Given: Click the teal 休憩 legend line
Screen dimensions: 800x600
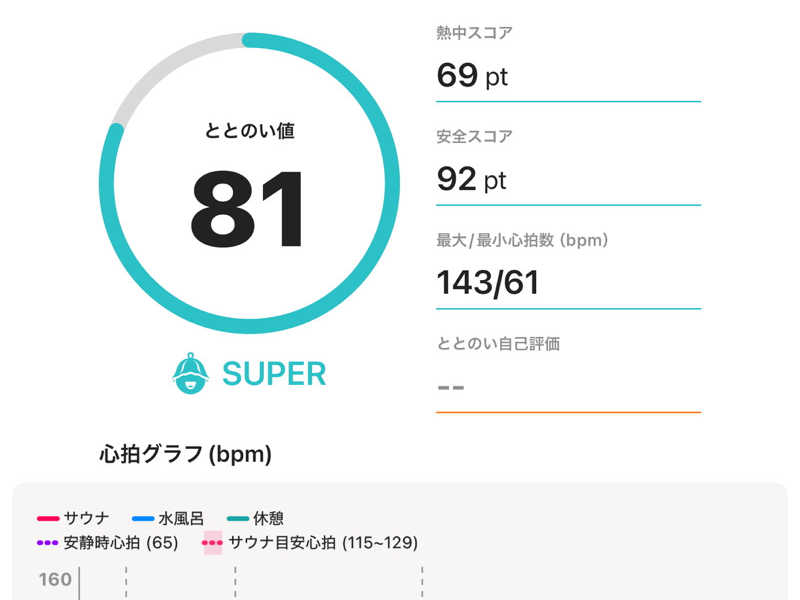Looking at the screenshot, I should point(238,518).
